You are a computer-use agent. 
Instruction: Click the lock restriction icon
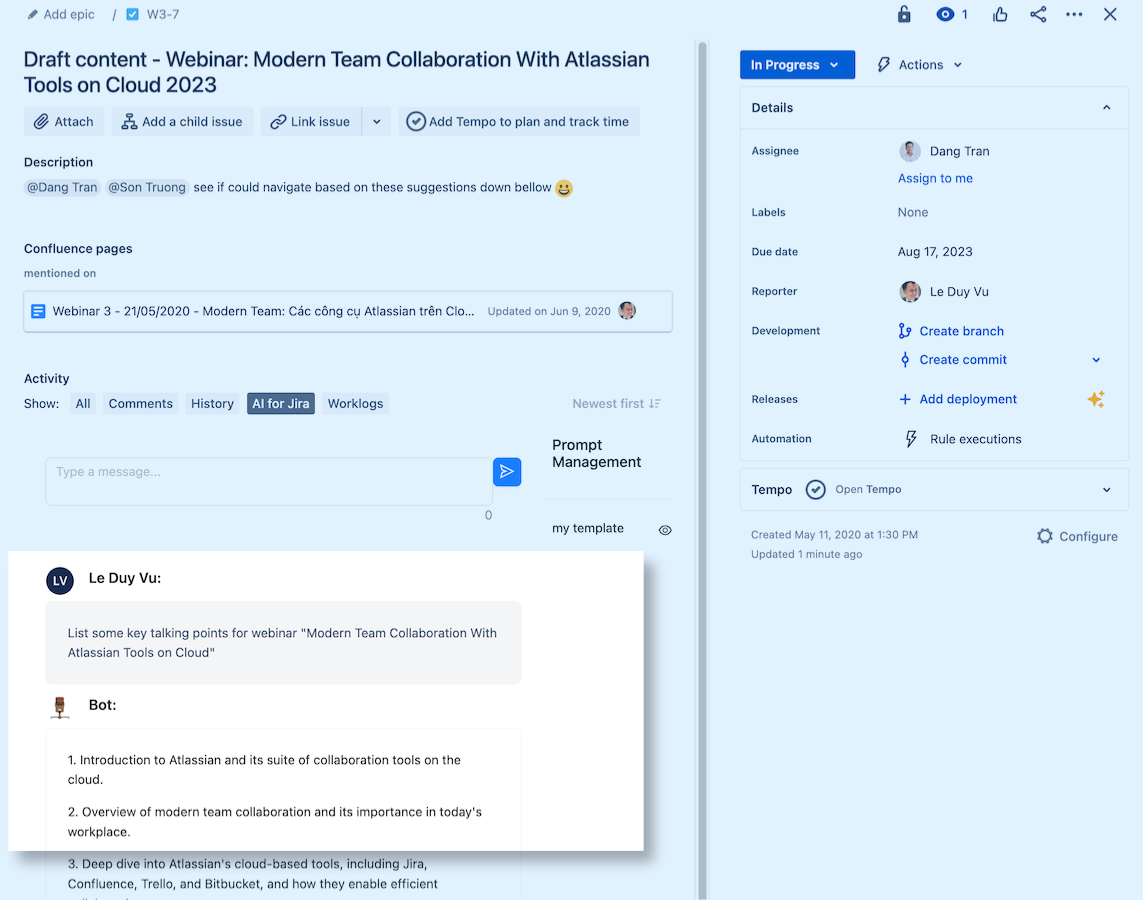click(904, 14)
